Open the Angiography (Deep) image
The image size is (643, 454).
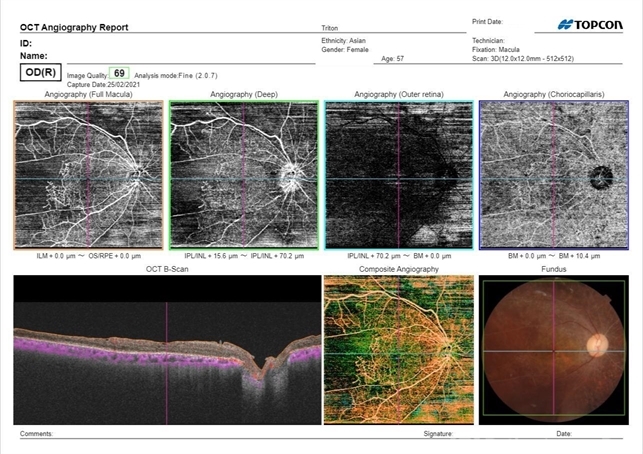click(244, 176)
